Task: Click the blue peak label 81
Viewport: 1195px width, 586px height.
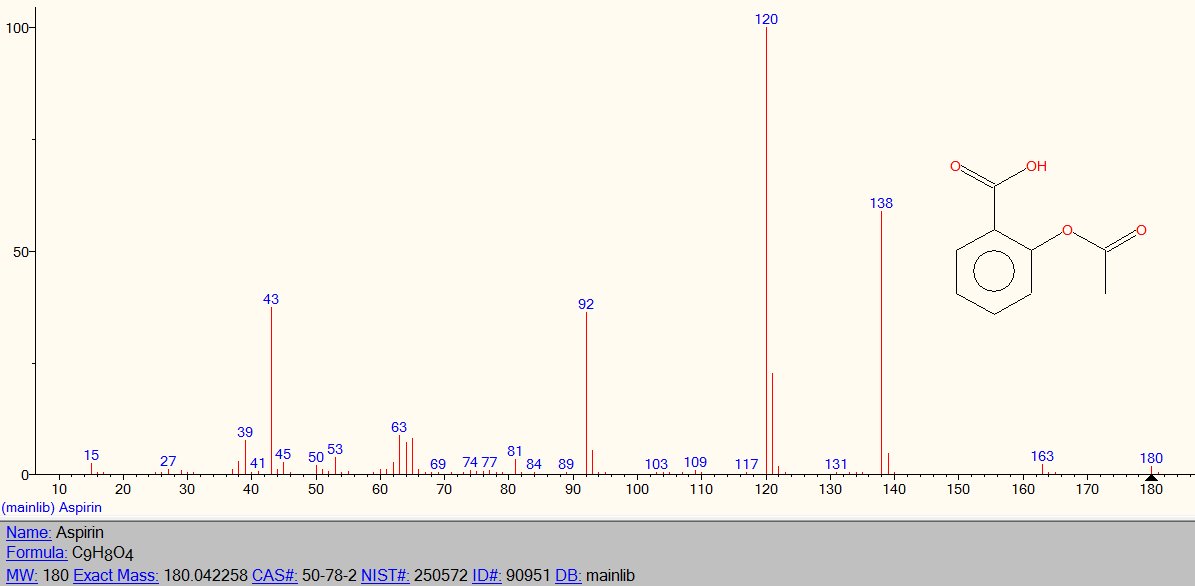Action: pos(514,451)
